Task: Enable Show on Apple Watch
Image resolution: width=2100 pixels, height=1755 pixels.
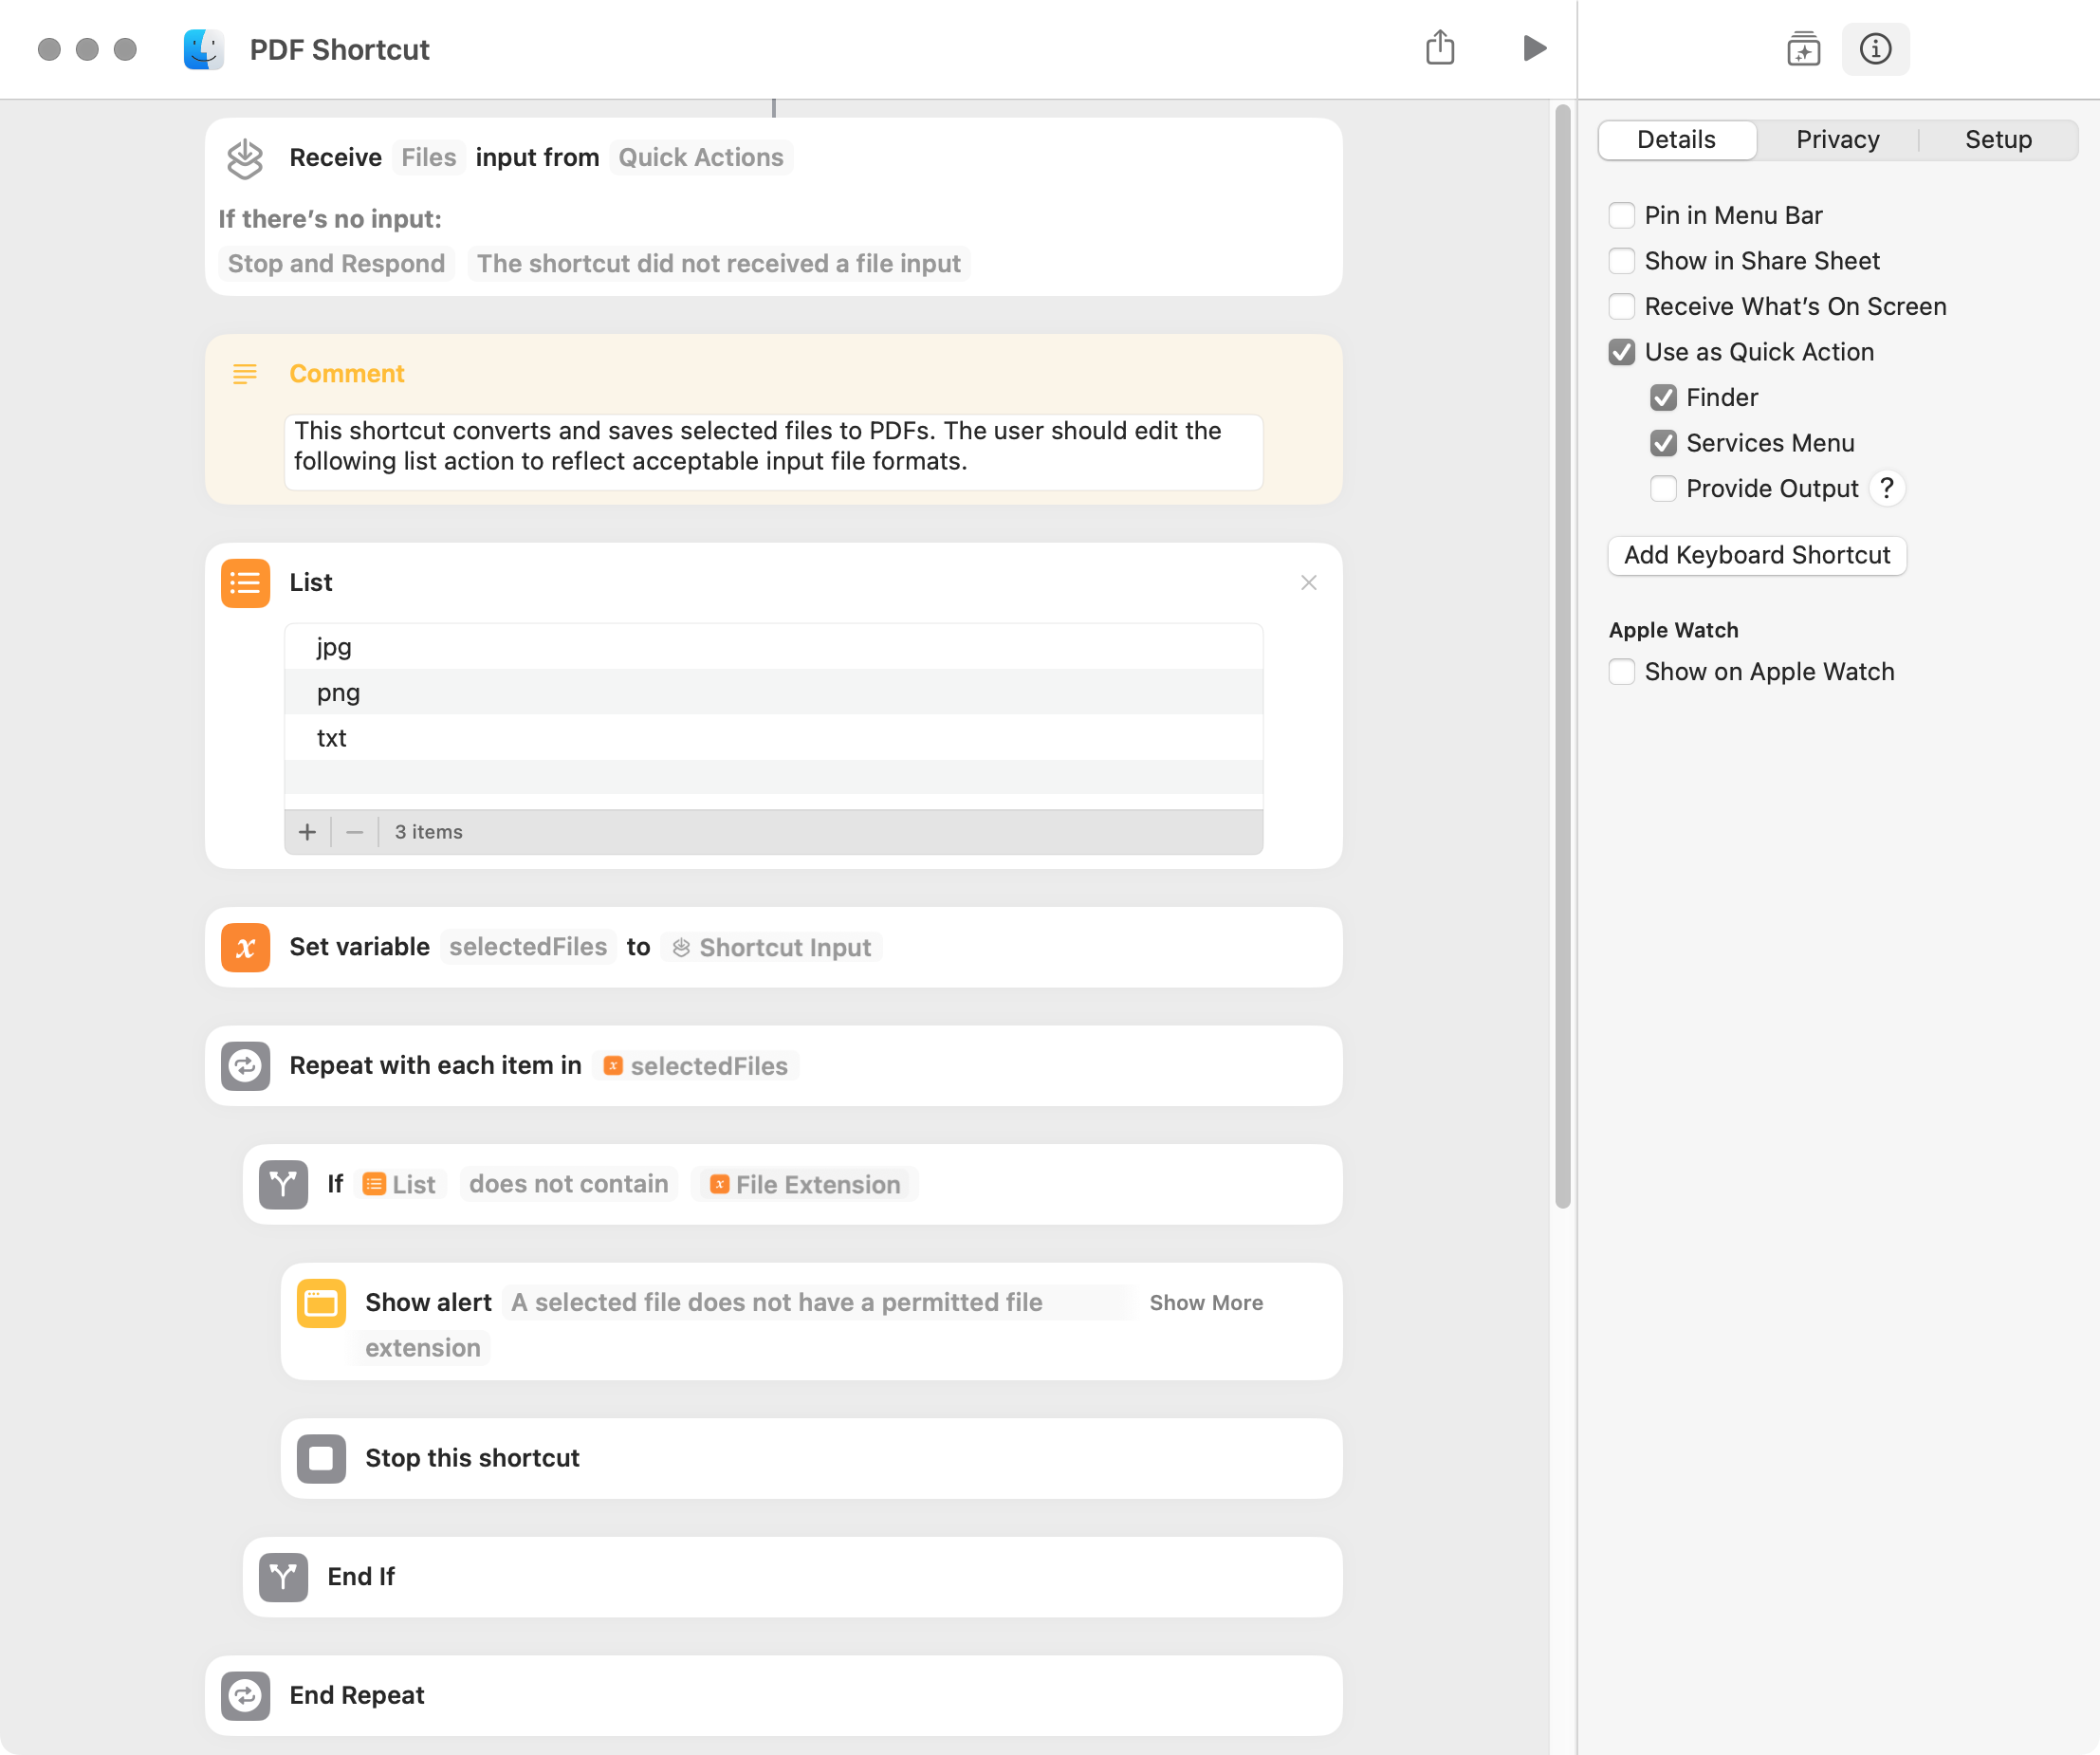Action: pyautogui.click(x=1621, y=671)
